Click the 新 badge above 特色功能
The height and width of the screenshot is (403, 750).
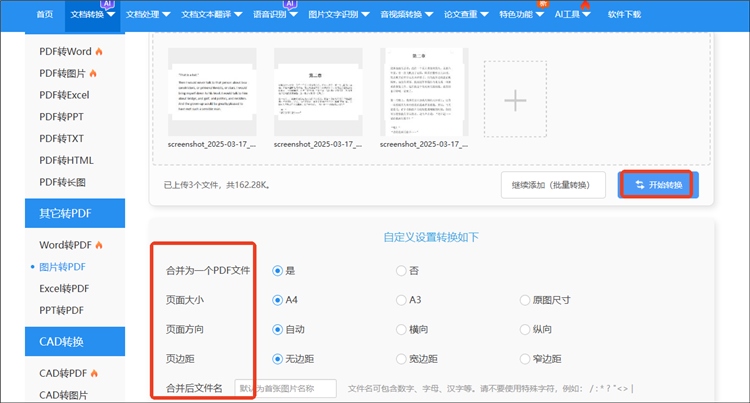543,3
